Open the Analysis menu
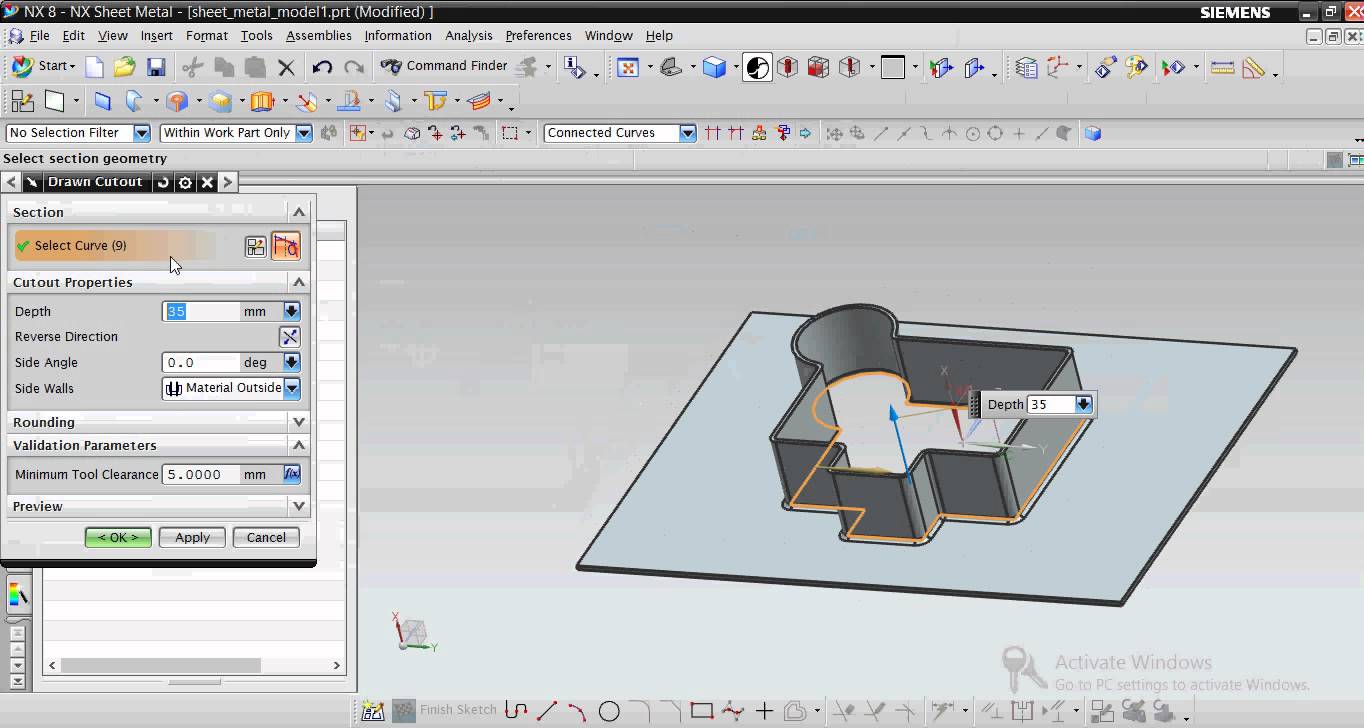The image size is (1364, 728). pos(469,35)
